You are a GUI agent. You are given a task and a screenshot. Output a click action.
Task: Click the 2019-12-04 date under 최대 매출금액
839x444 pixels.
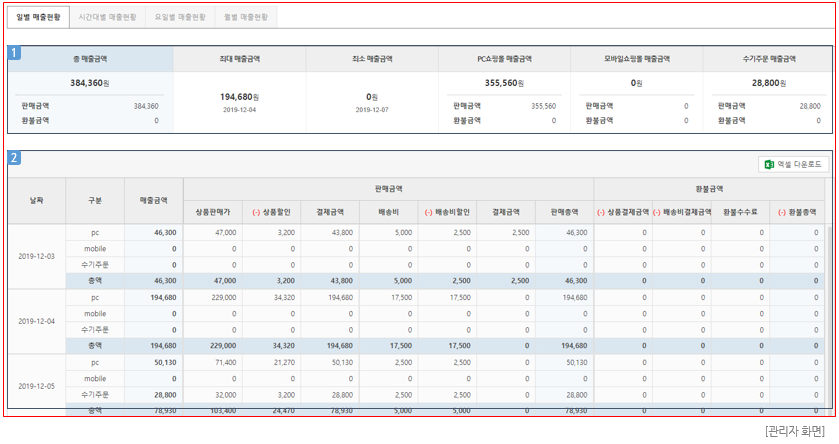[x=240, y=110]
